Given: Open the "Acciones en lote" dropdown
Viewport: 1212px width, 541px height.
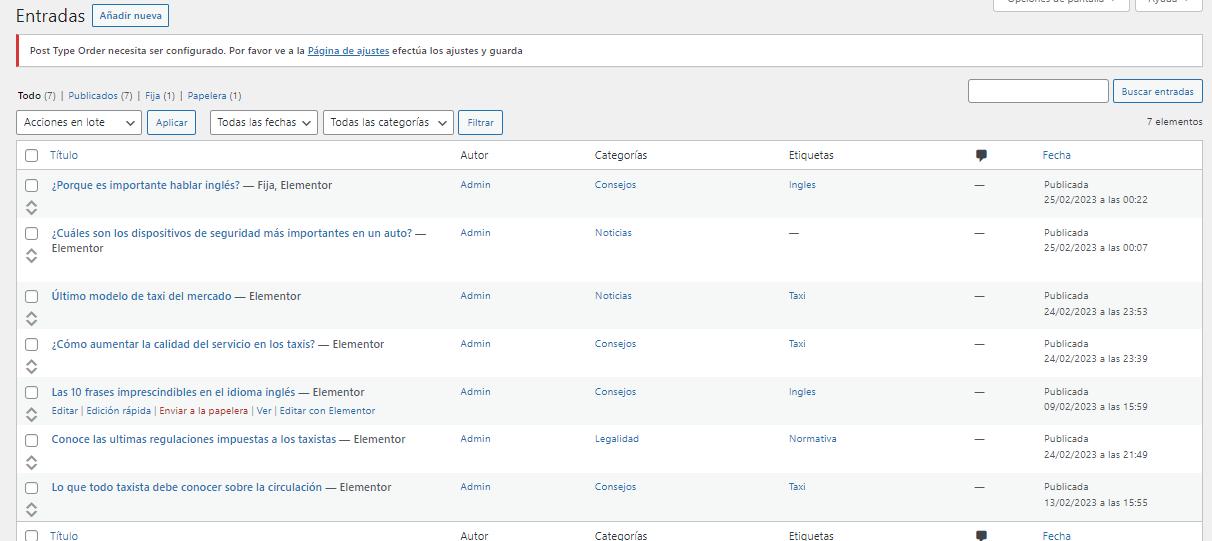Looking at the screenshot, I should point(79,122).
